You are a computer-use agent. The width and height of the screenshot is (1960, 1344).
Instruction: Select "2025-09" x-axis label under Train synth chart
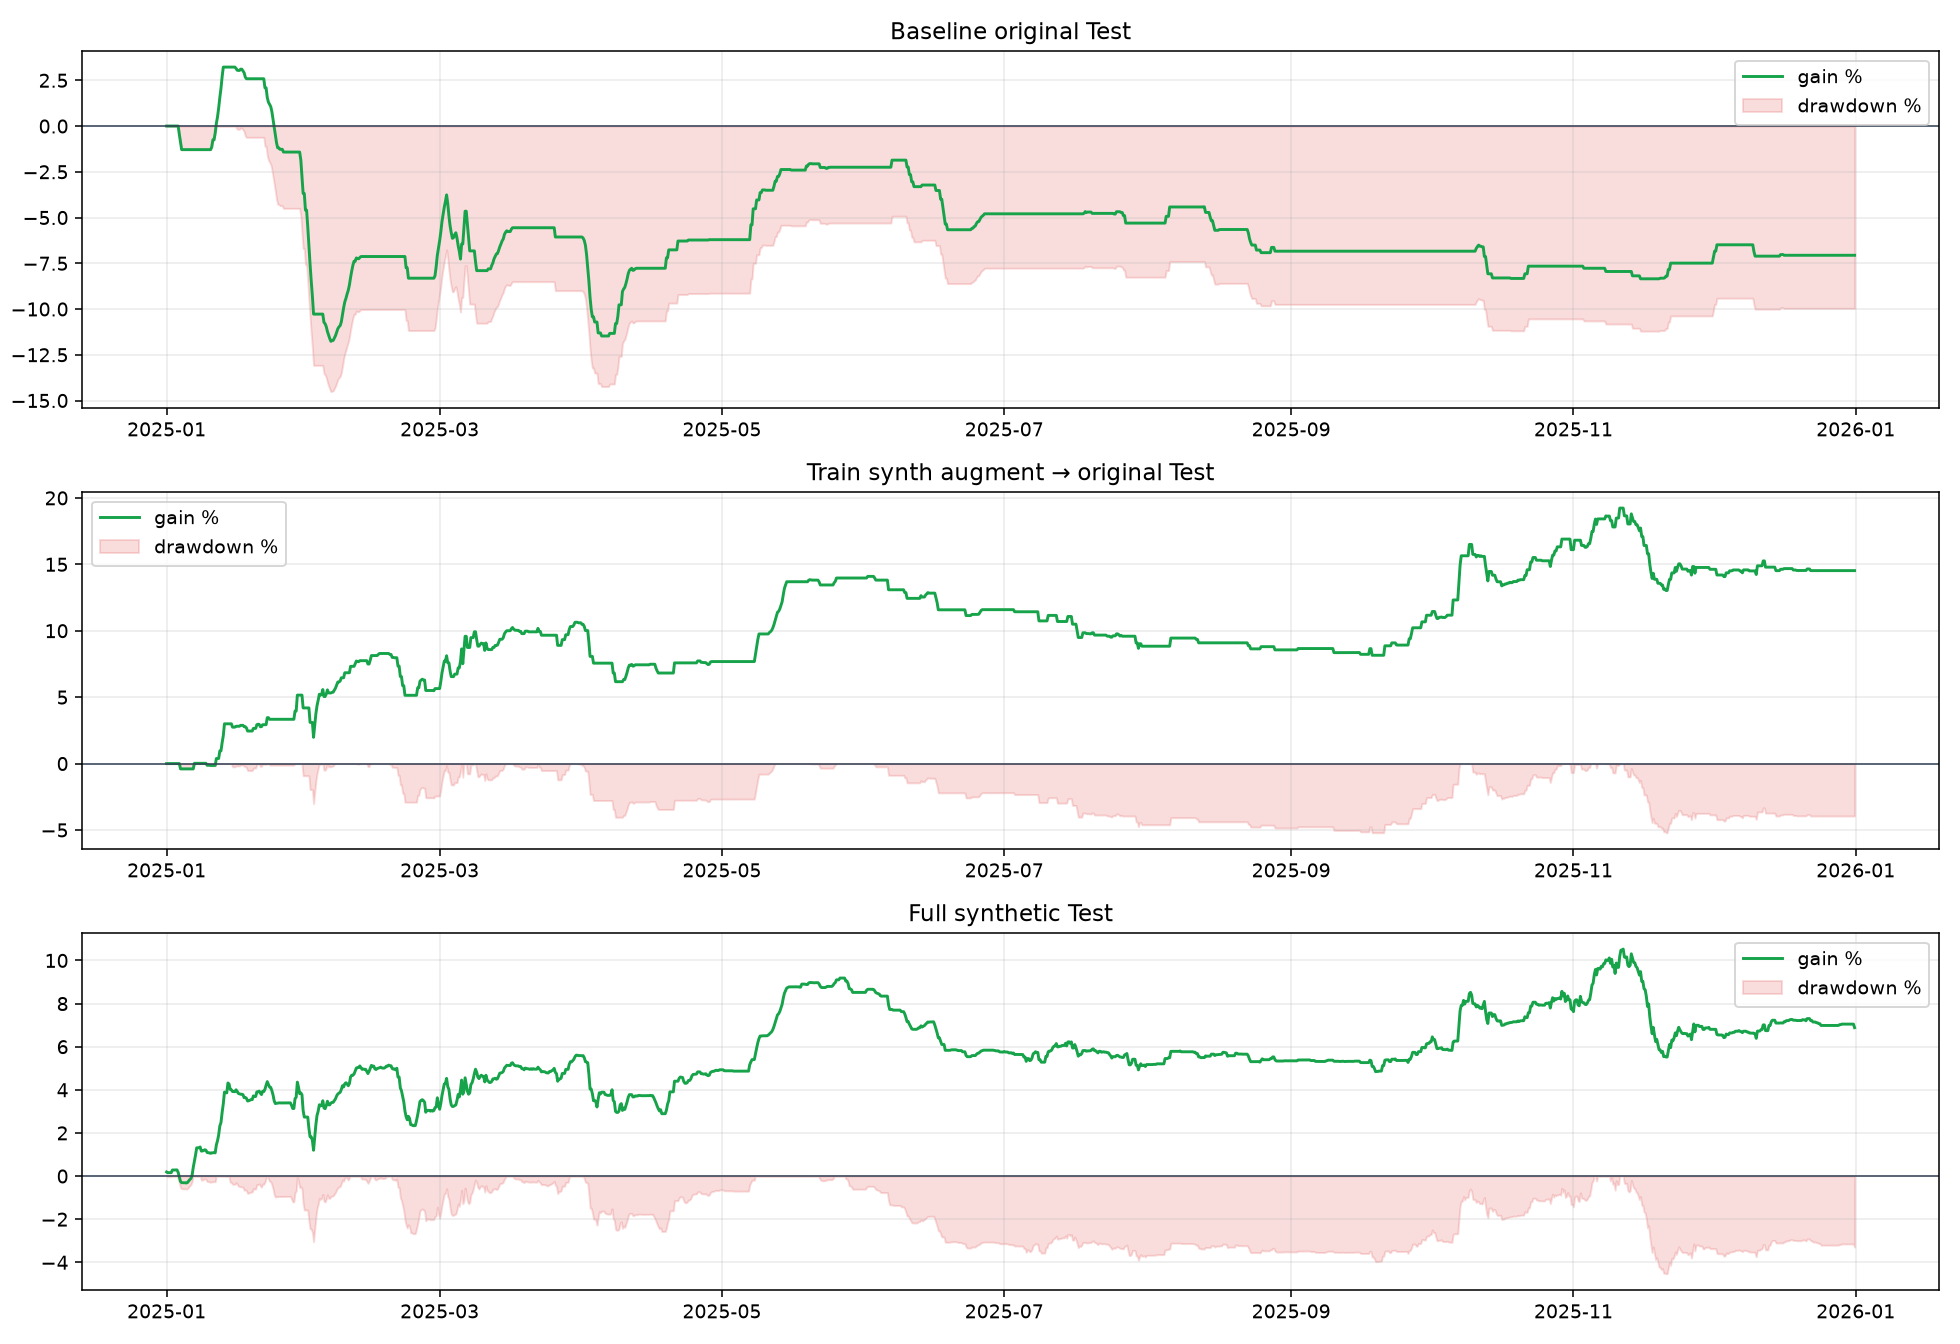coord(1290,871)
